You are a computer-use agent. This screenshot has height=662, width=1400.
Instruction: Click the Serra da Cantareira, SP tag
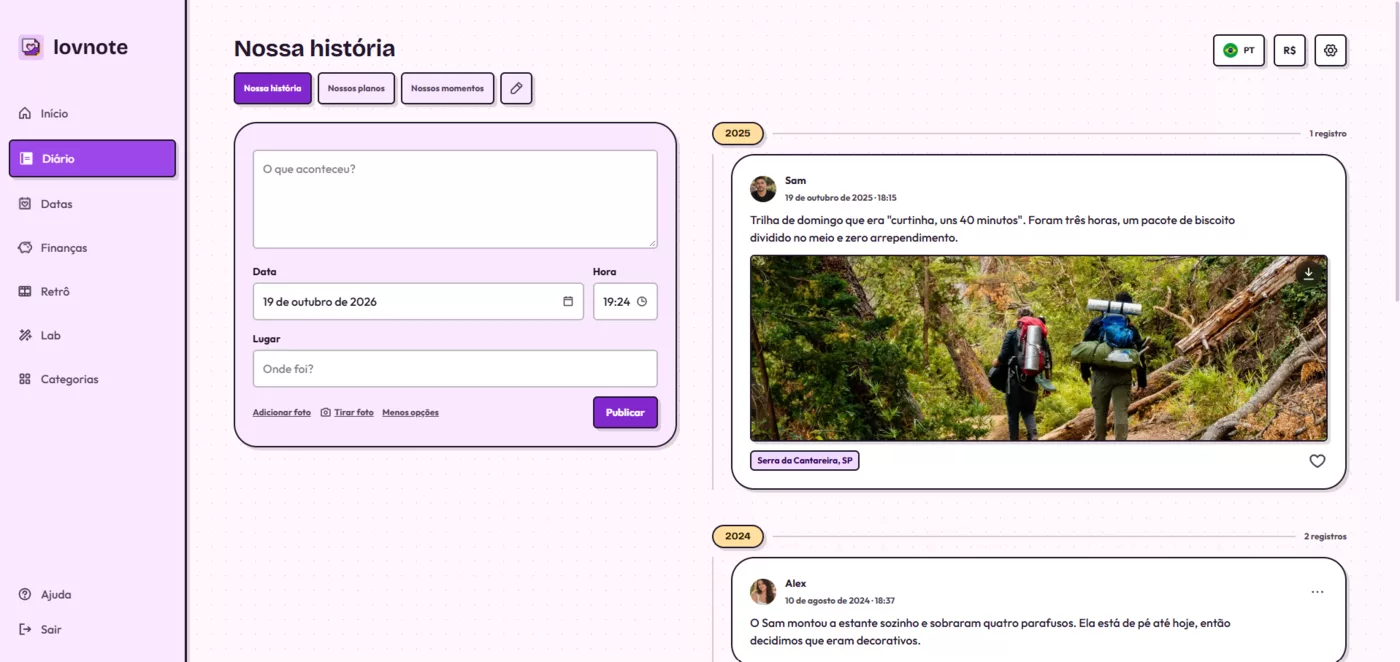click(805, 461)
